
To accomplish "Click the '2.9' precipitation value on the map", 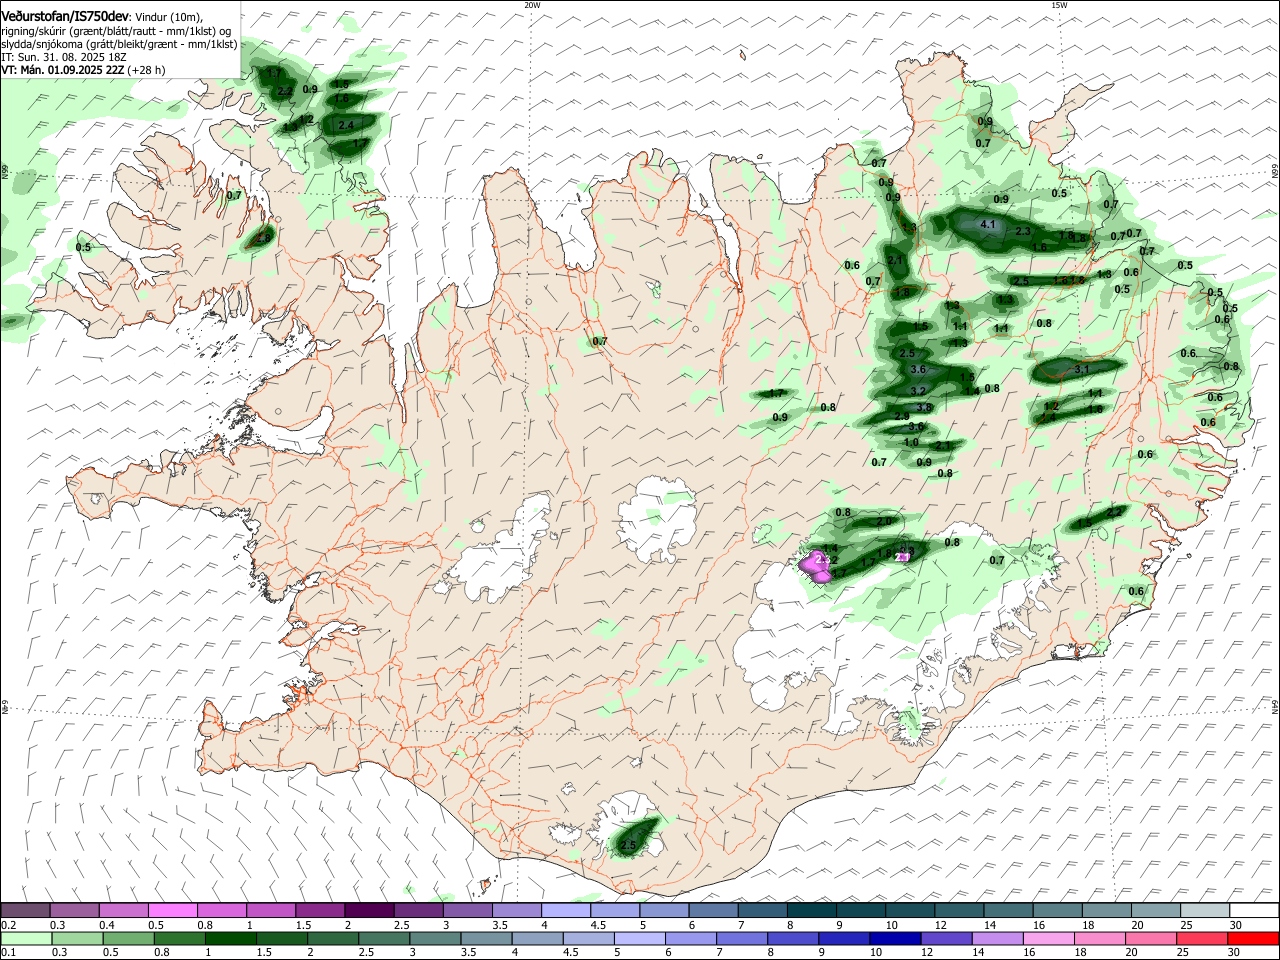I will 902,417.
